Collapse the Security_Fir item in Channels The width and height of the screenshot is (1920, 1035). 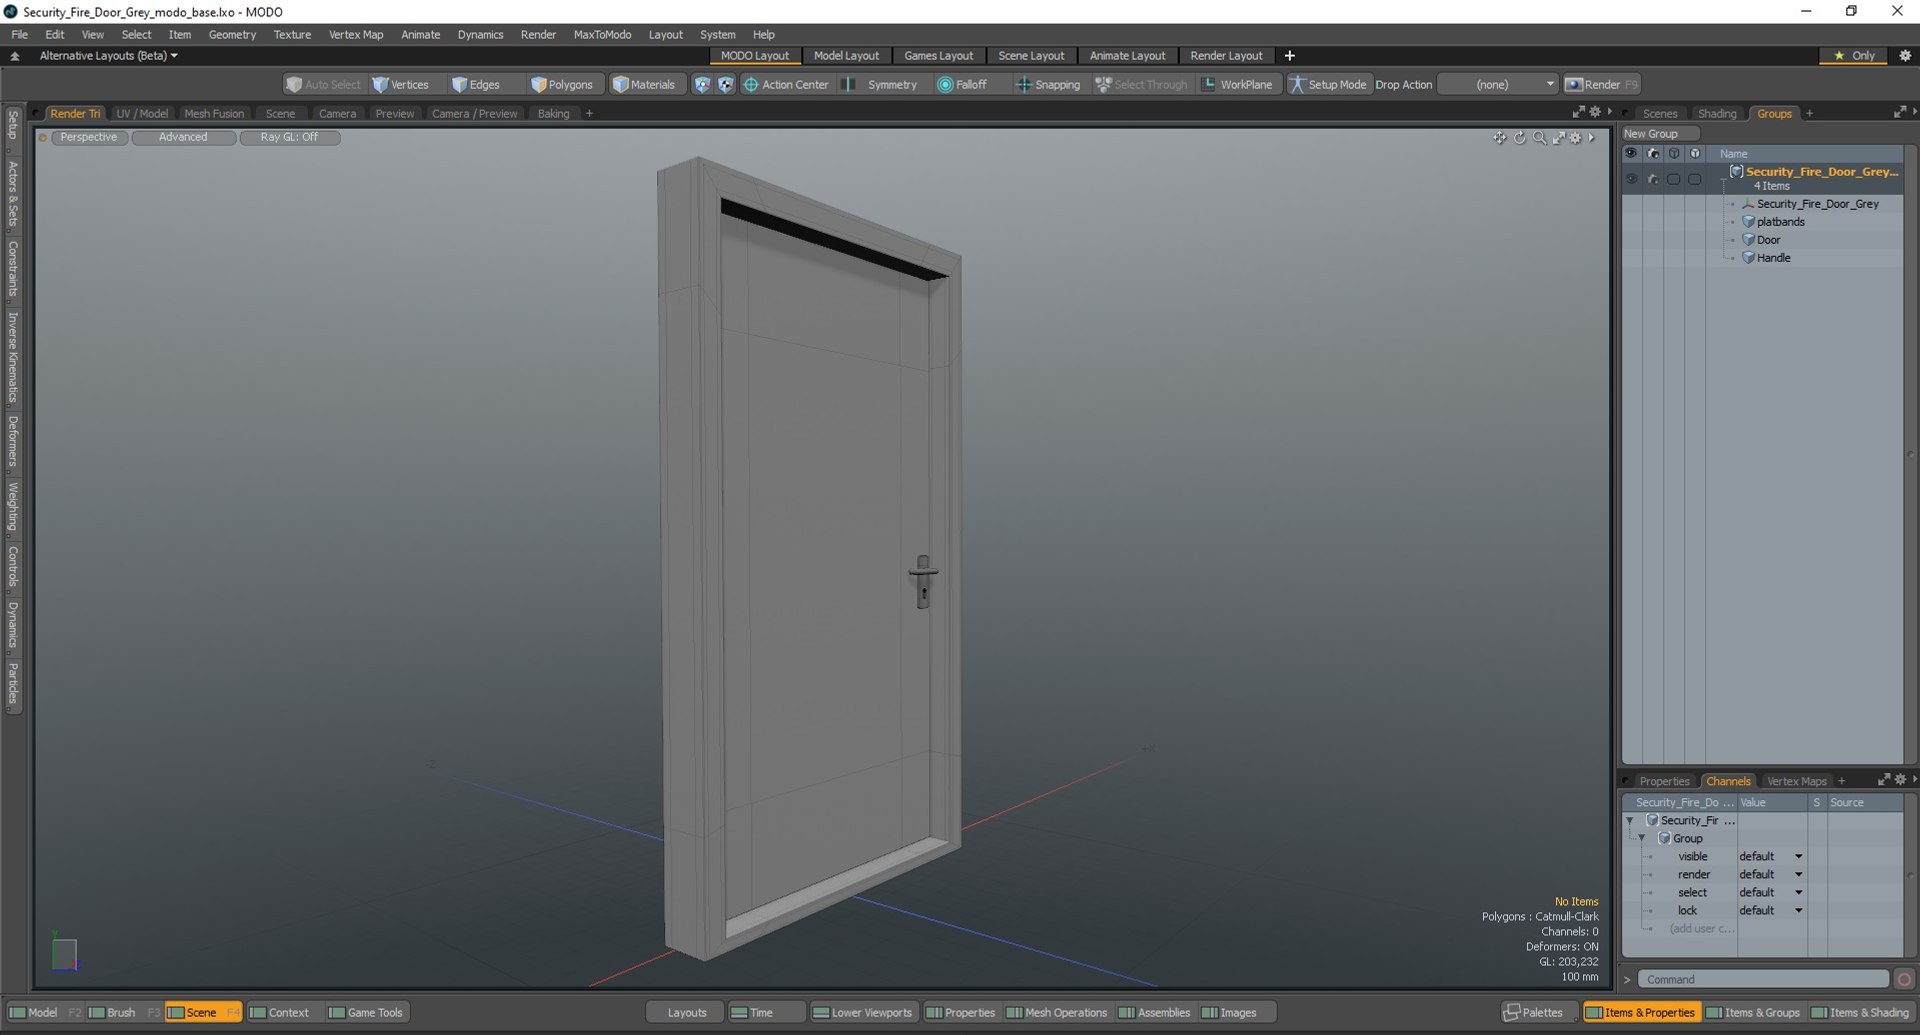pos(1630,821)
